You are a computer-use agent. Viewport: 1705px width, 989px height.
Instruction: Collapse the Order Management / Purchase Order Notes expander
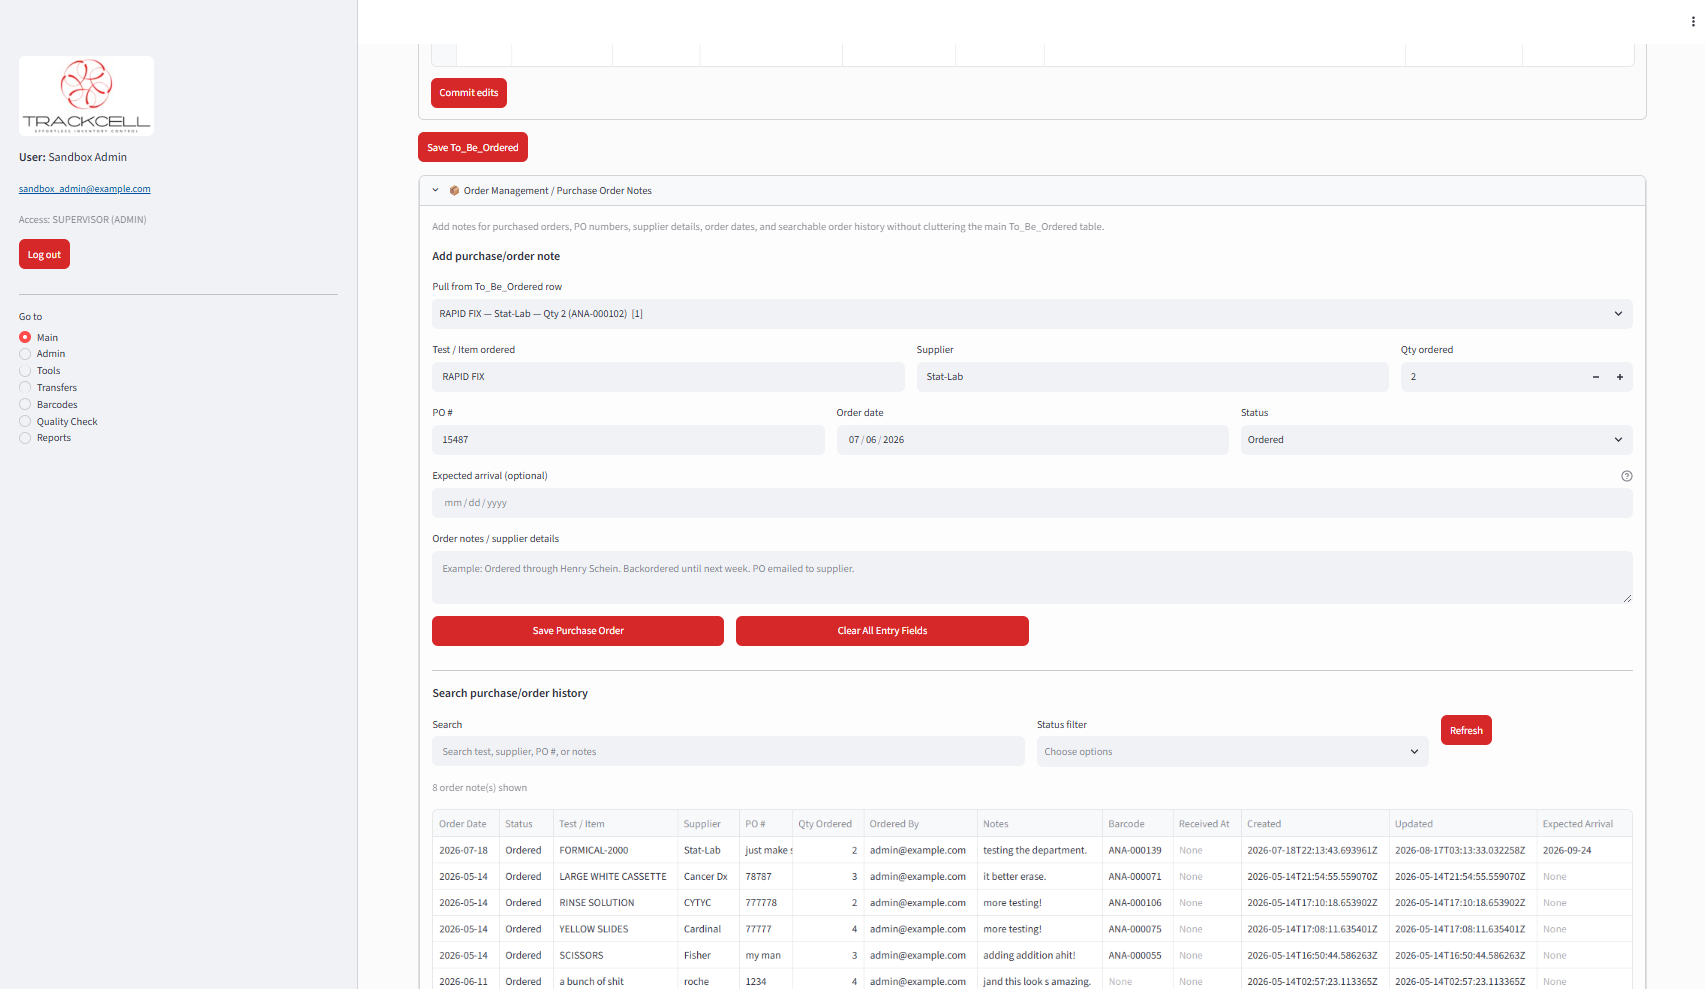click(1032, 191)
